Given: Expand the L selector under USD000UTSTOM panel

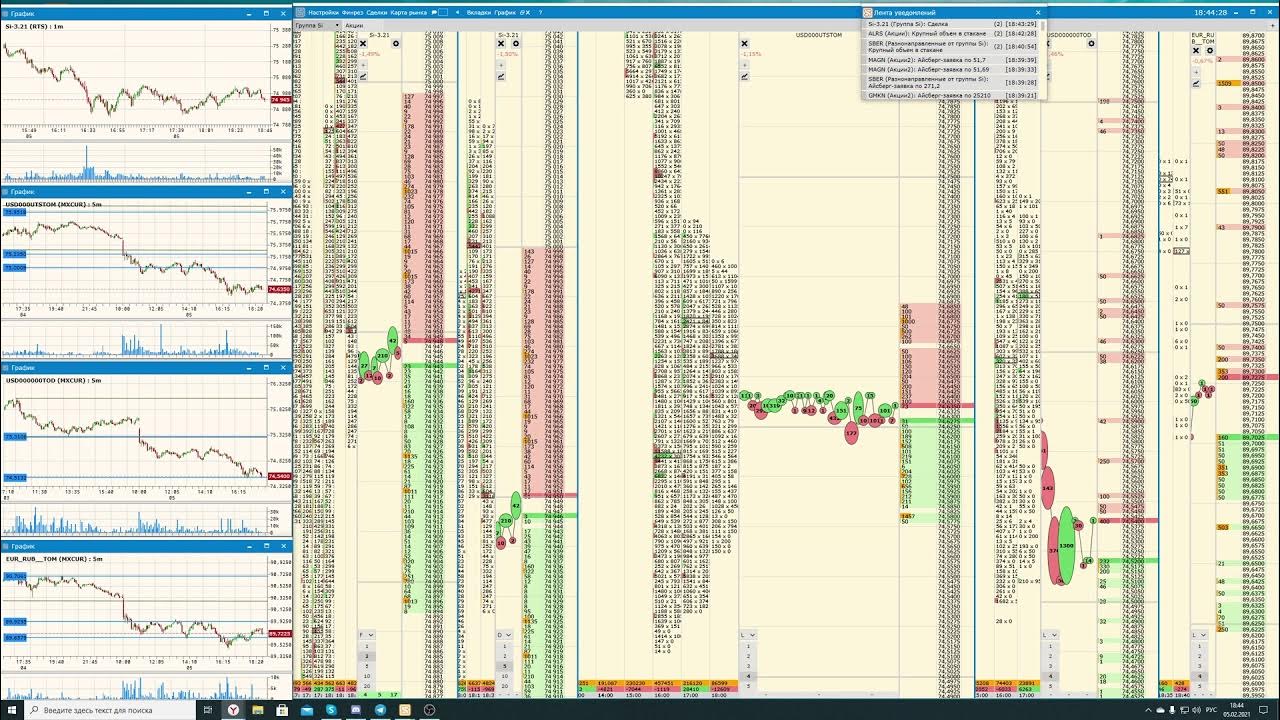Looking at the screenshot, I should 748,635.
